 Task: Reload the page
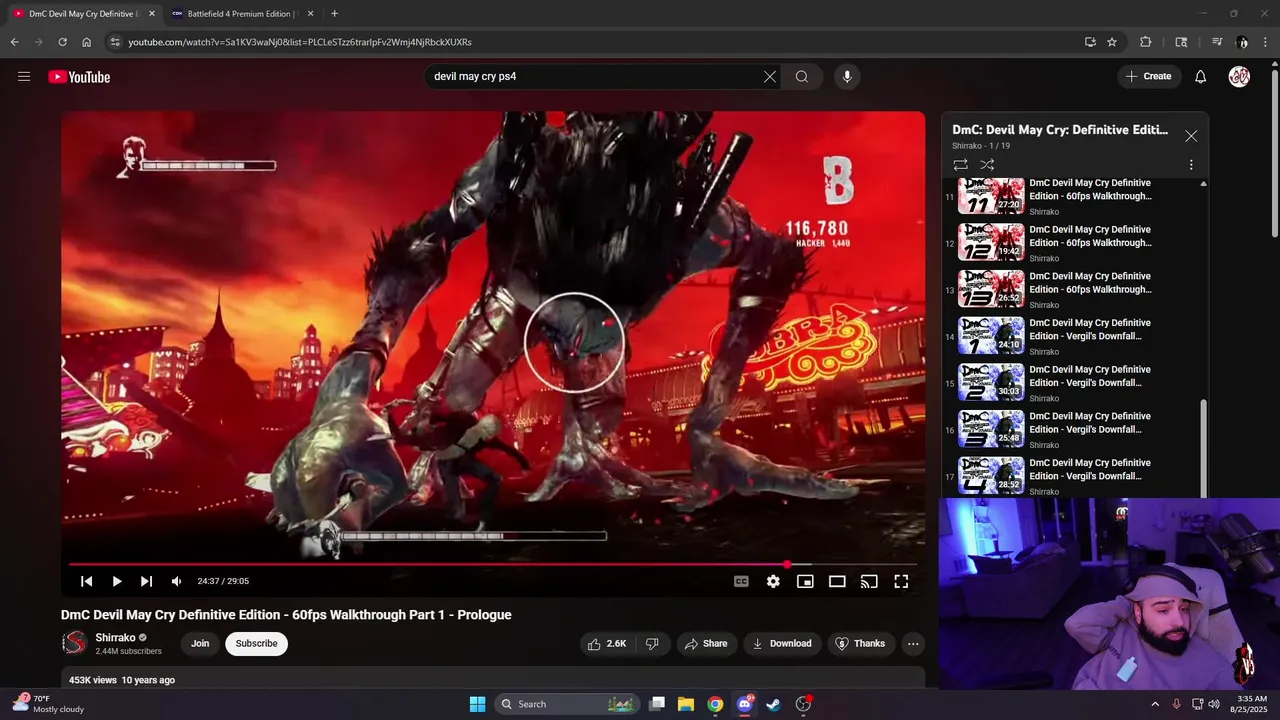pos(62,42)
